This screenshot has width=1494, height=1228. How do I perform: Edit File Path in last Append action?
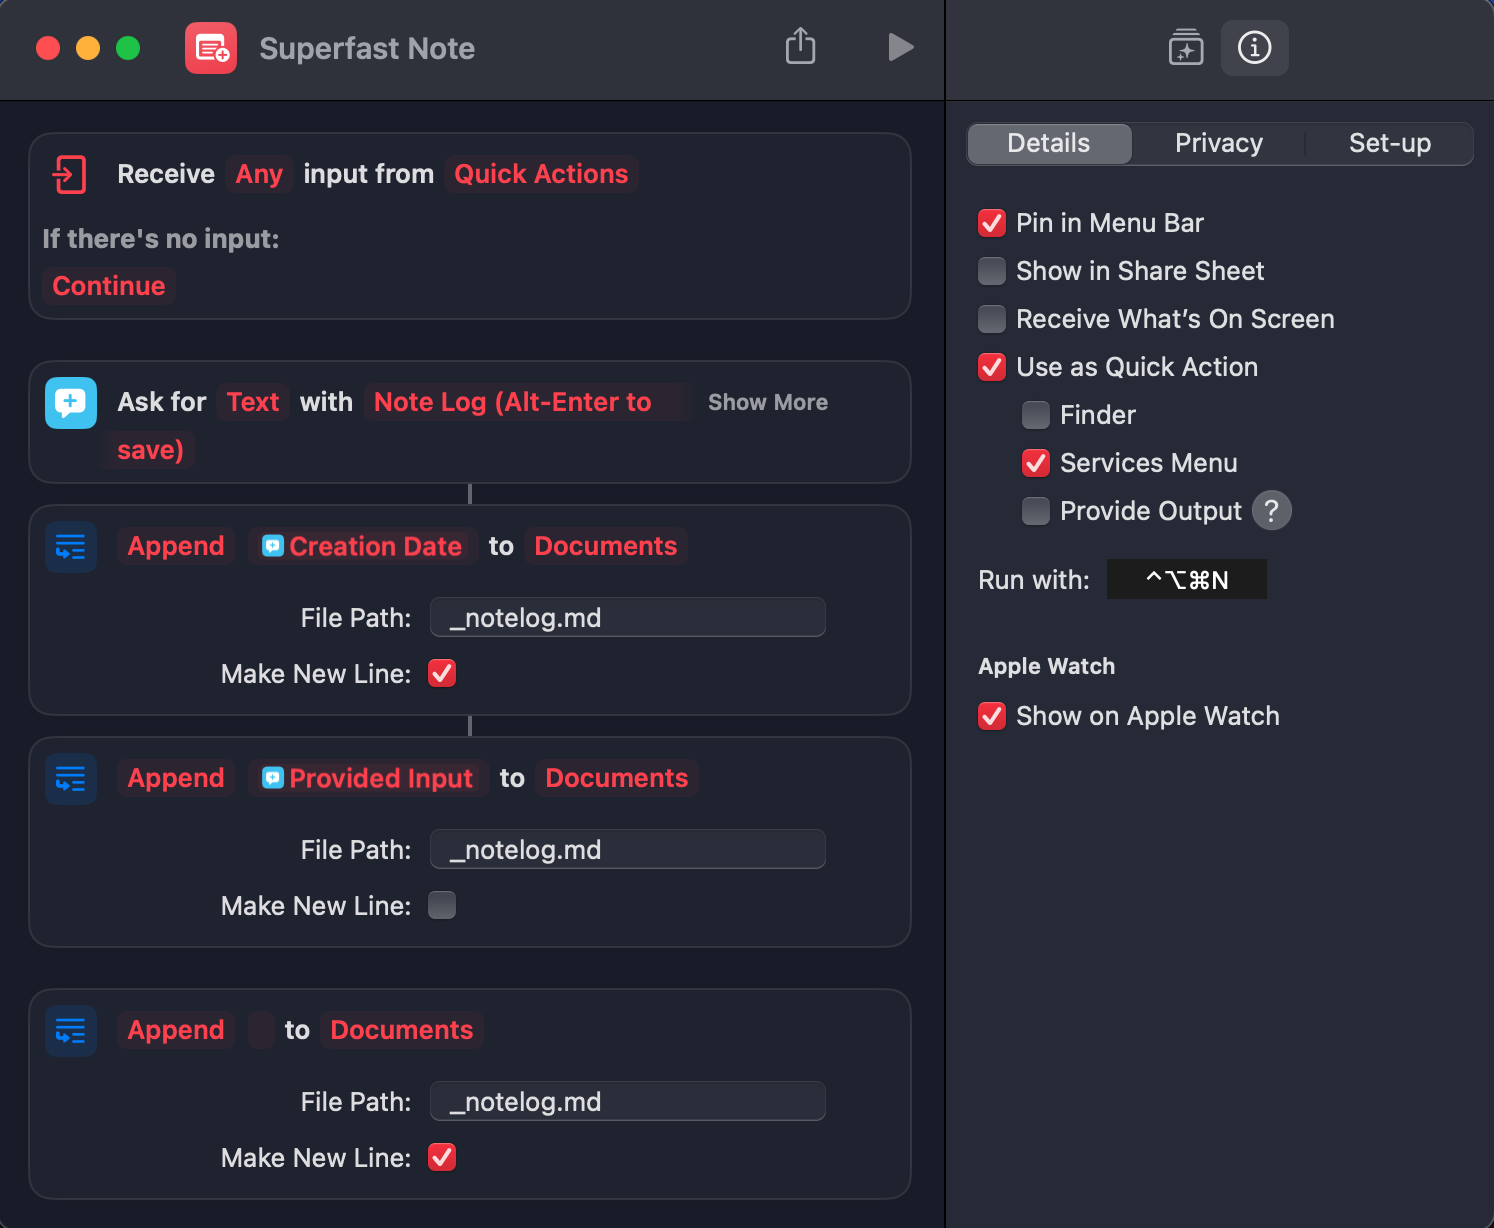(628, 1101)
